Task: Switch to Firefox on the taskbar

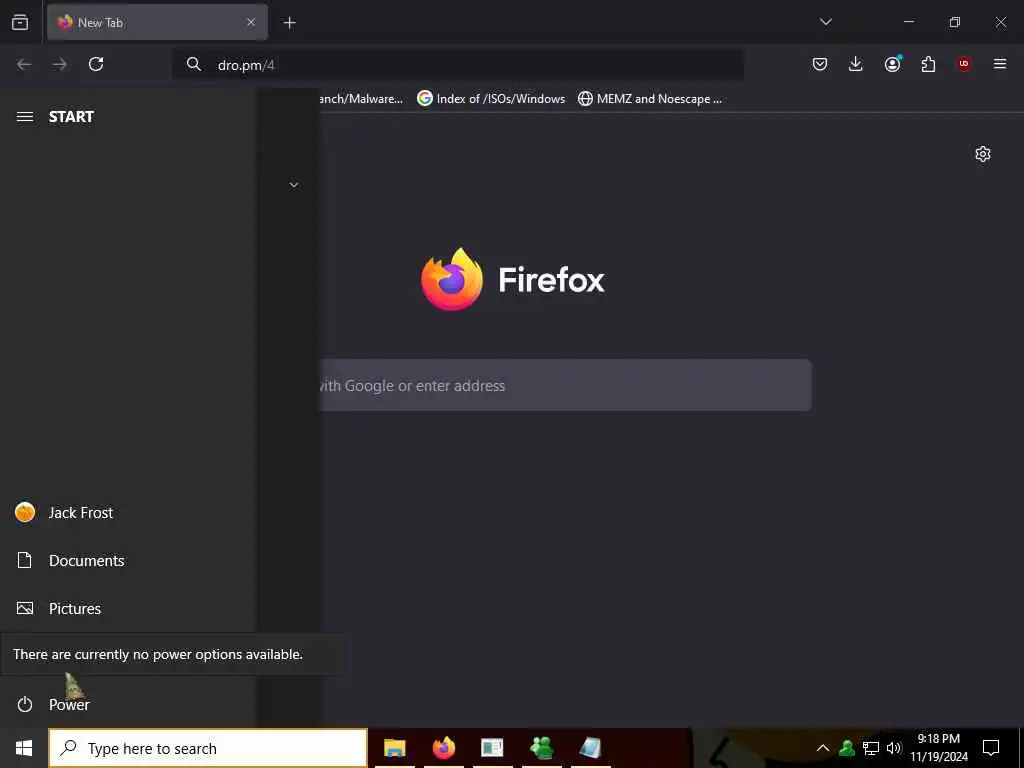Action: coord(444,748)
